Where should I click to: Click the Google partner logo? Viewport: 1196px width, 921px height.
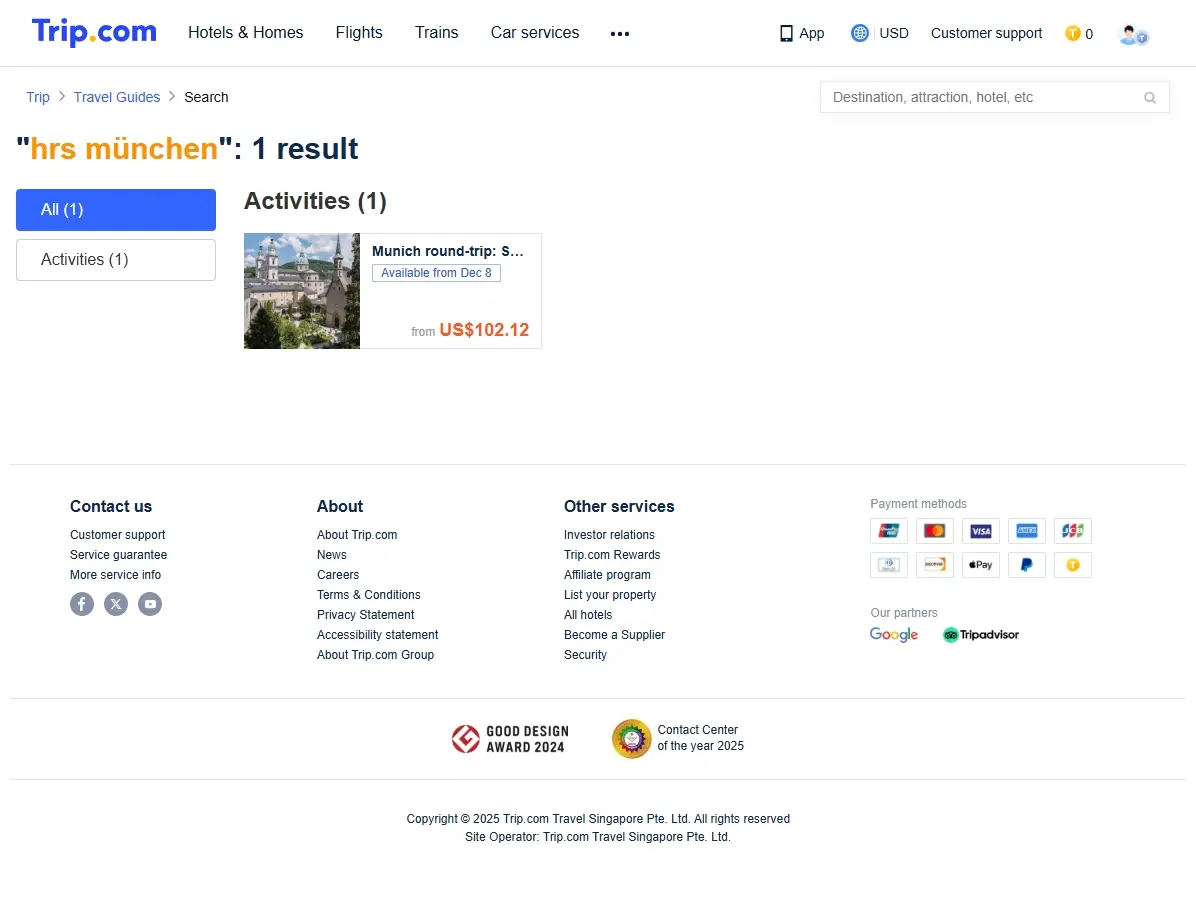pos(894,635)
